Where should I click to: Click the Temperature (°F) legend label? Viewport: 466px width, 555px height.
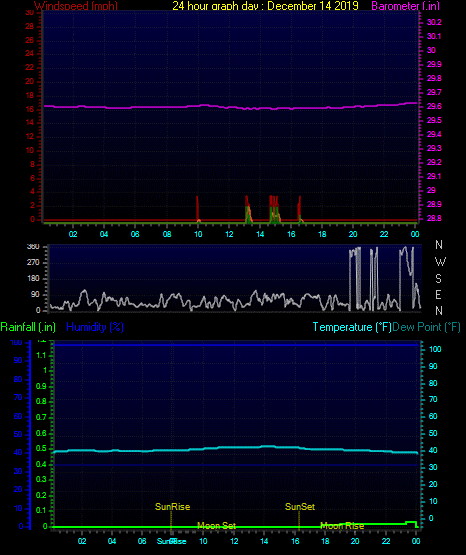(352, 327)
